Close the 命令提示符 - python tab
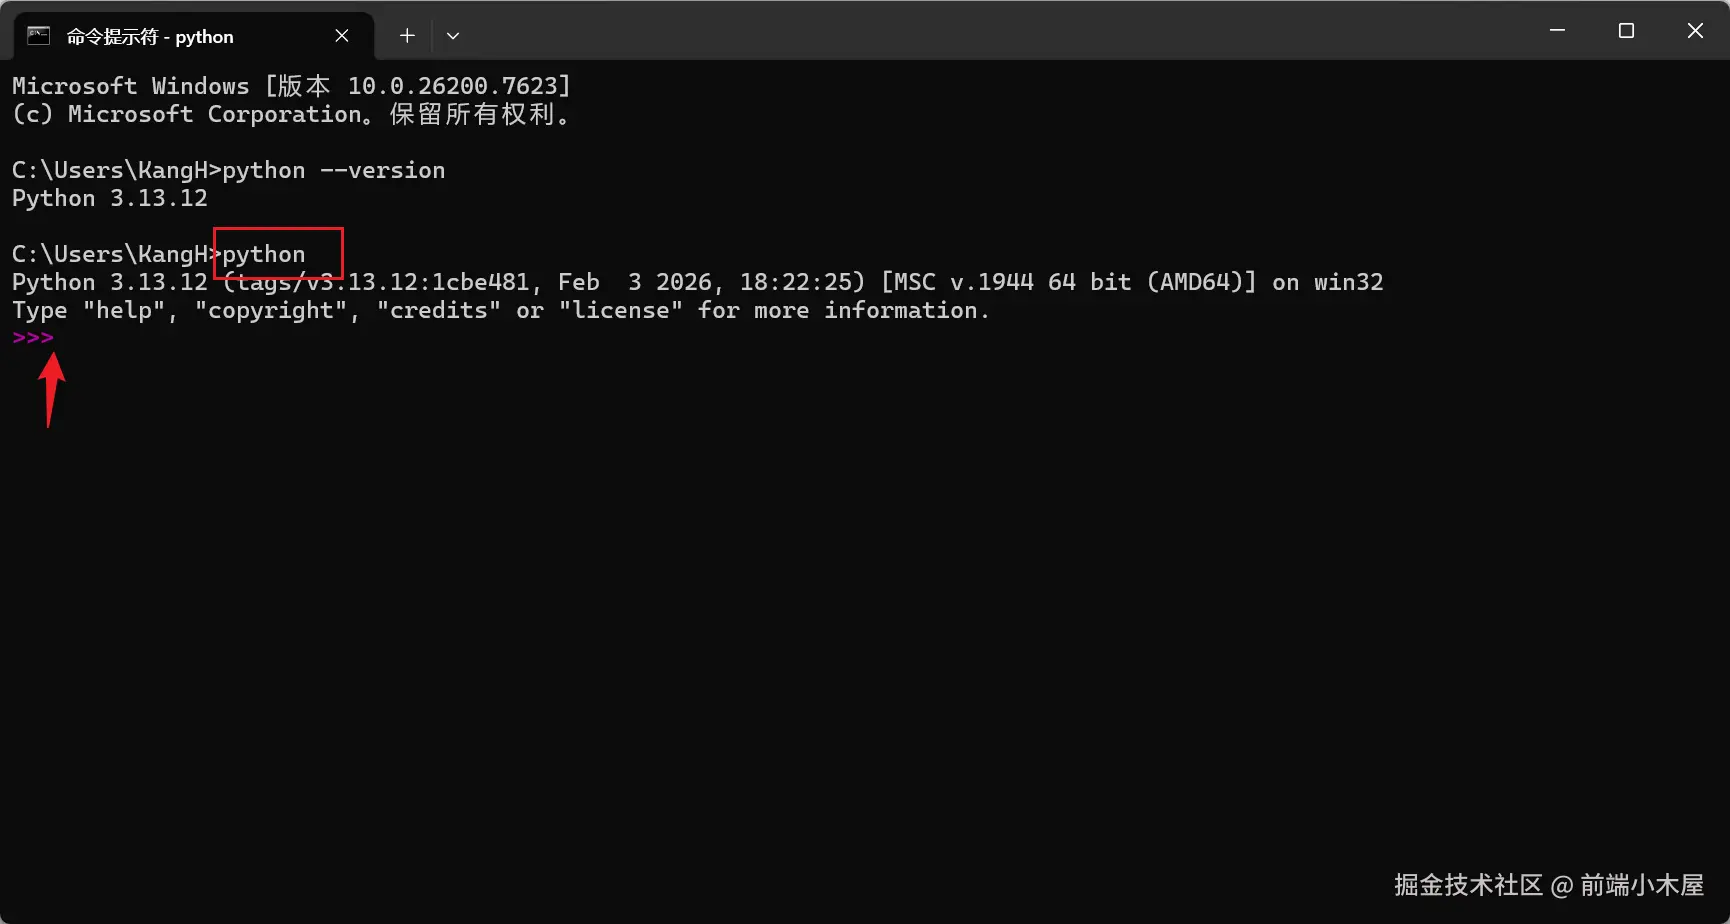The image size is (1730, 924). (342, 36)
